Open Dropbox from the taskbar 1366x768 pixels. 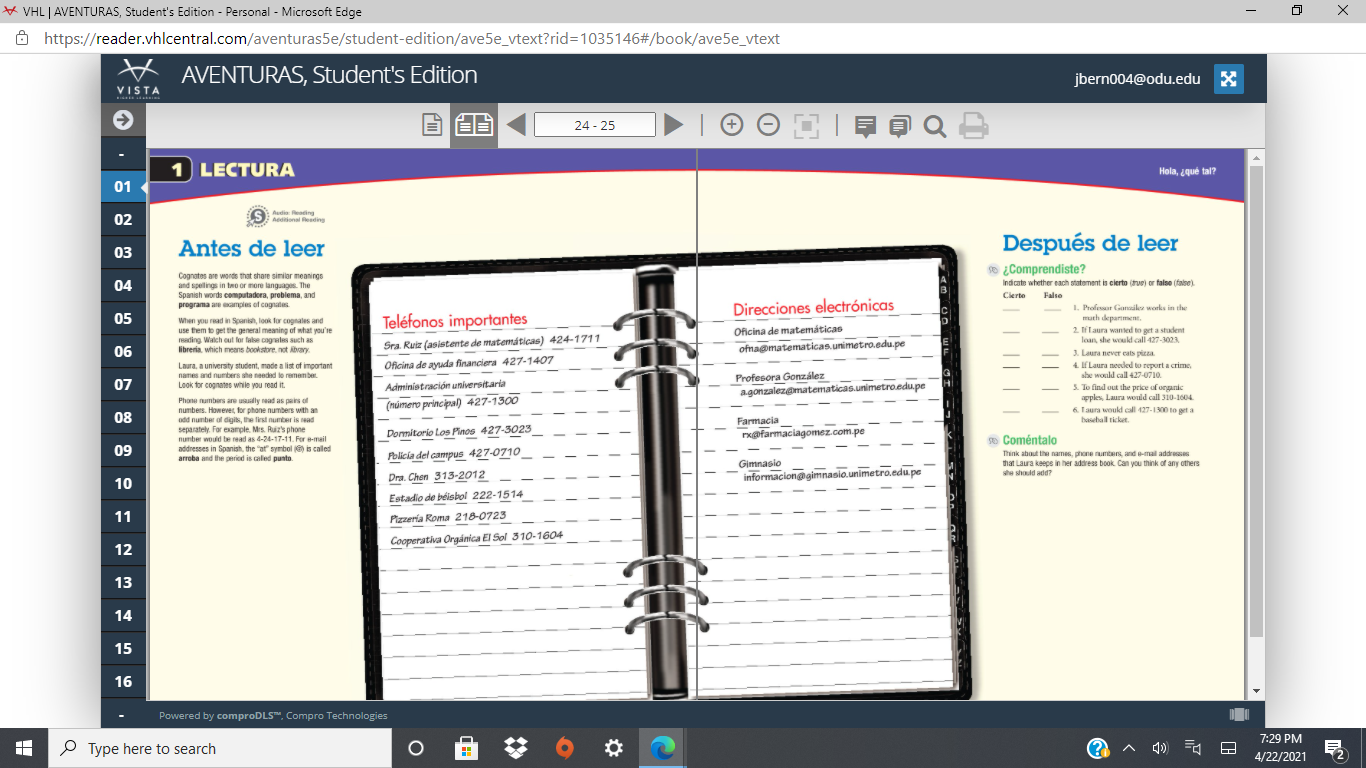(516, 748)
